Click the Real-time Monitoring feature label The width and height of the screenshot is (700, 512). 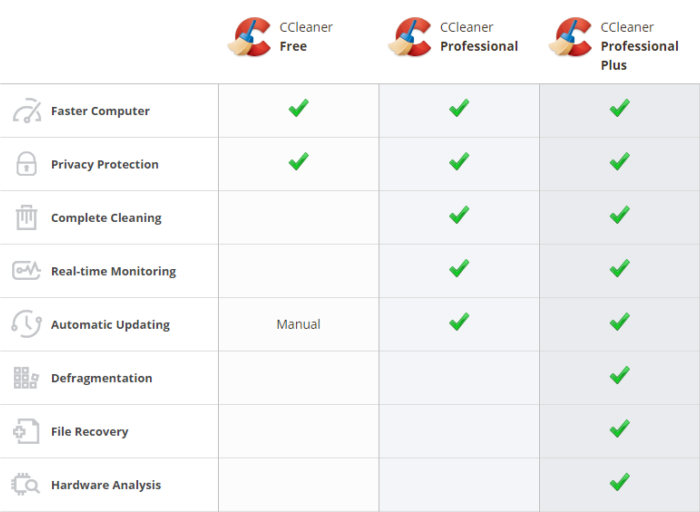click(x=113, y=271)
